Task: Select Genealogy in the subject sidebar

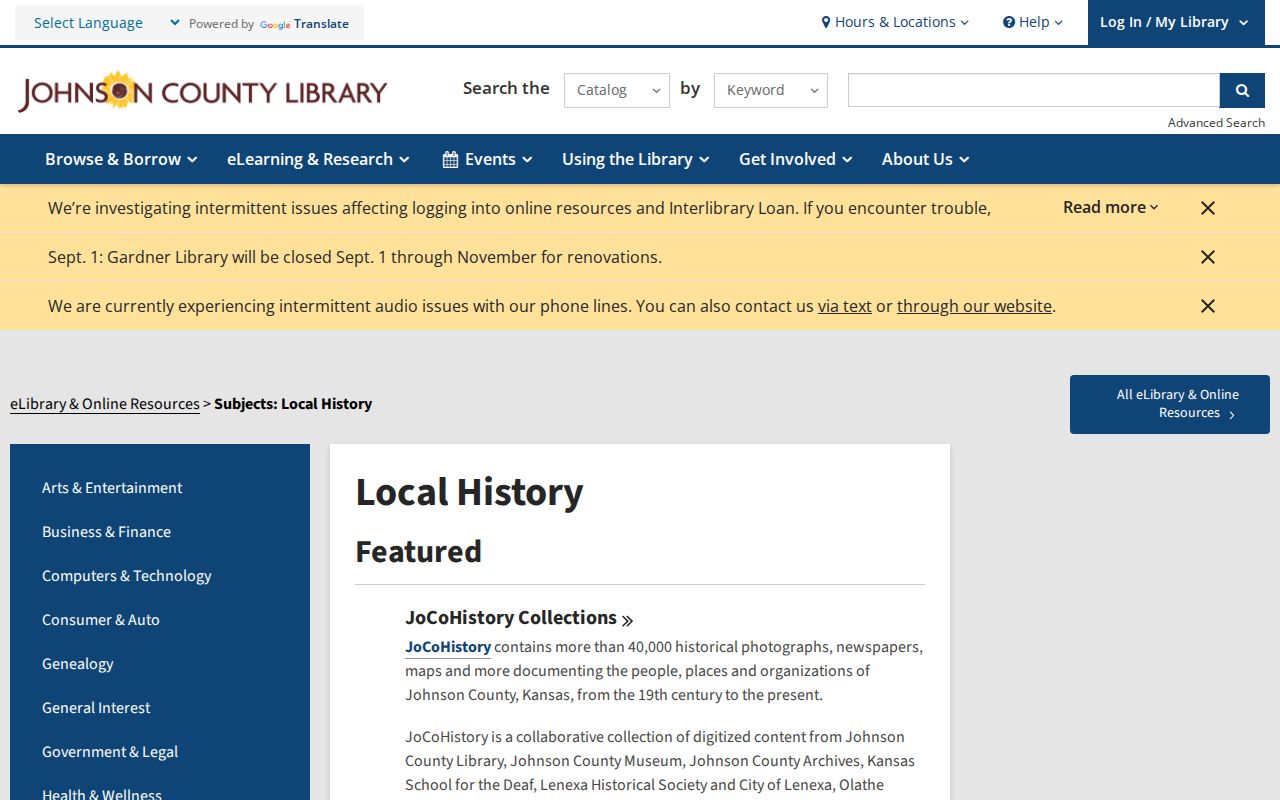Action: pos(78,664)
